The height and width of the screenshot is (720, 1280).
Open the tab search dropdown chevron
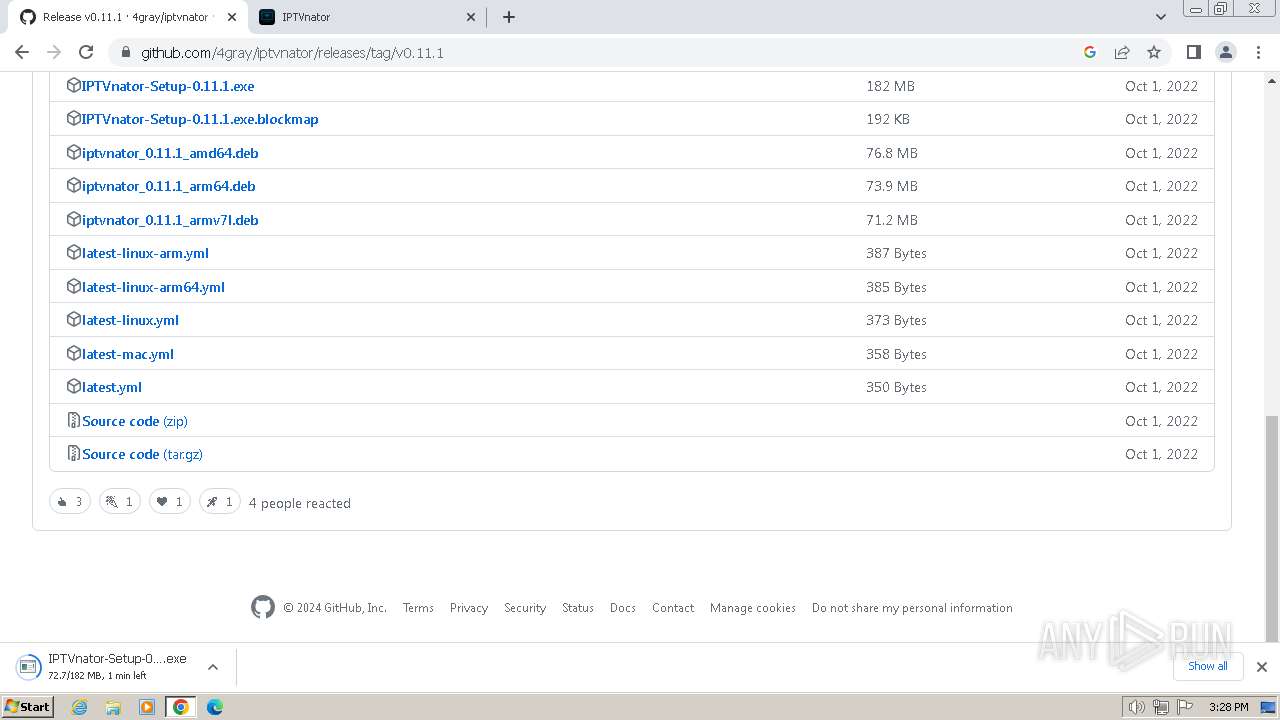(1160, 17)
